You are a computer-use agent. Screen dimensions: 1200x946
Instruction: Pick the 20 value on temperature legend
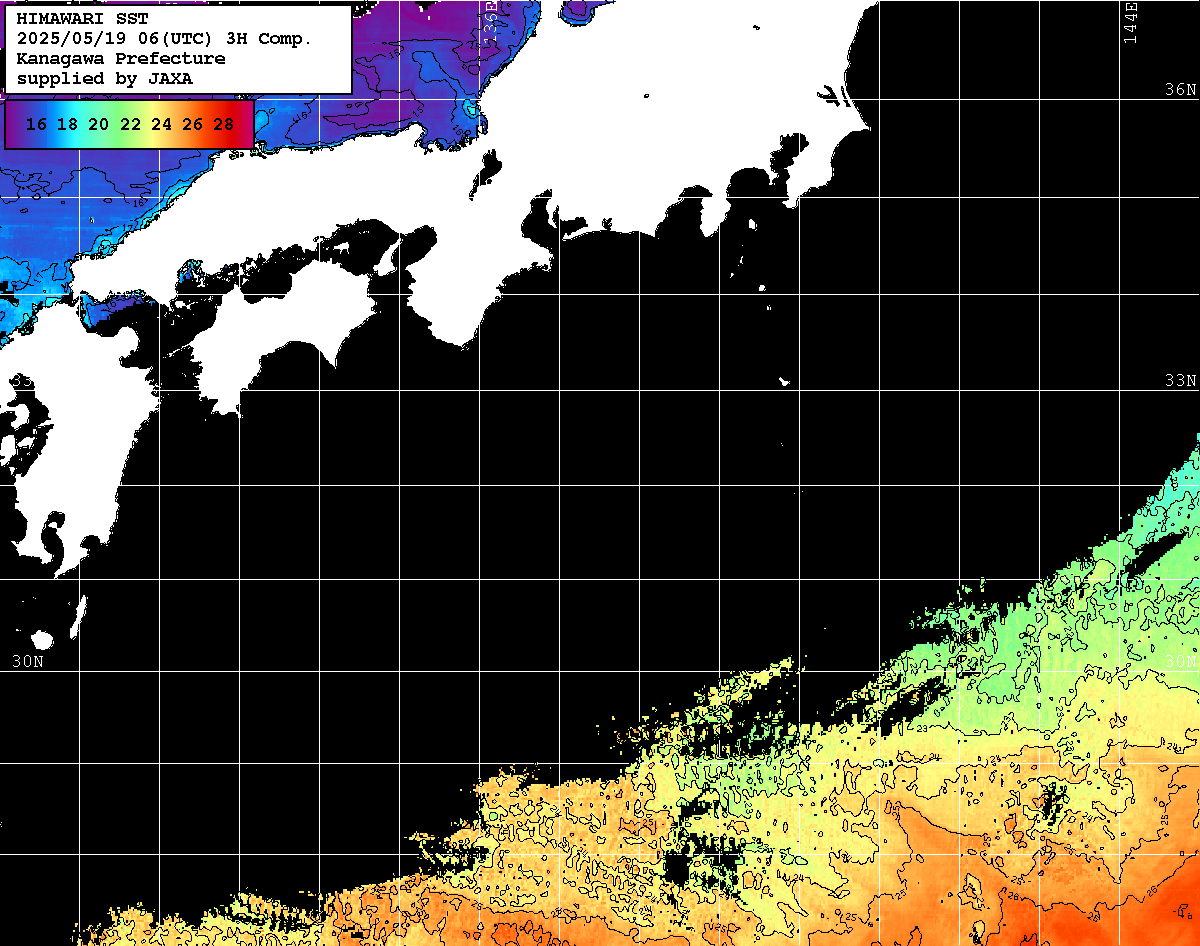tap(98, 125)
